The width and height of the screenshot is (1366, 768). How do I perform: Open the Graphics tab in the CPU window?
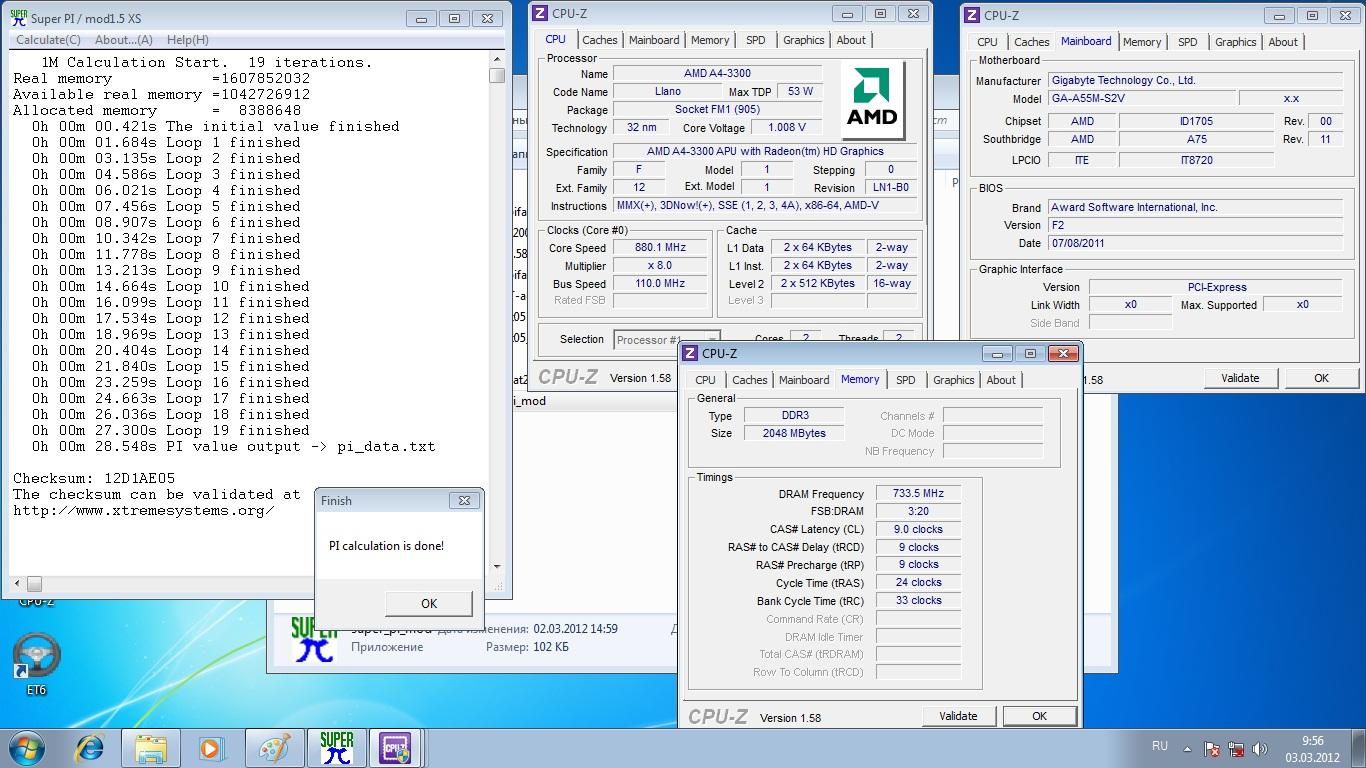click(803, 40)
